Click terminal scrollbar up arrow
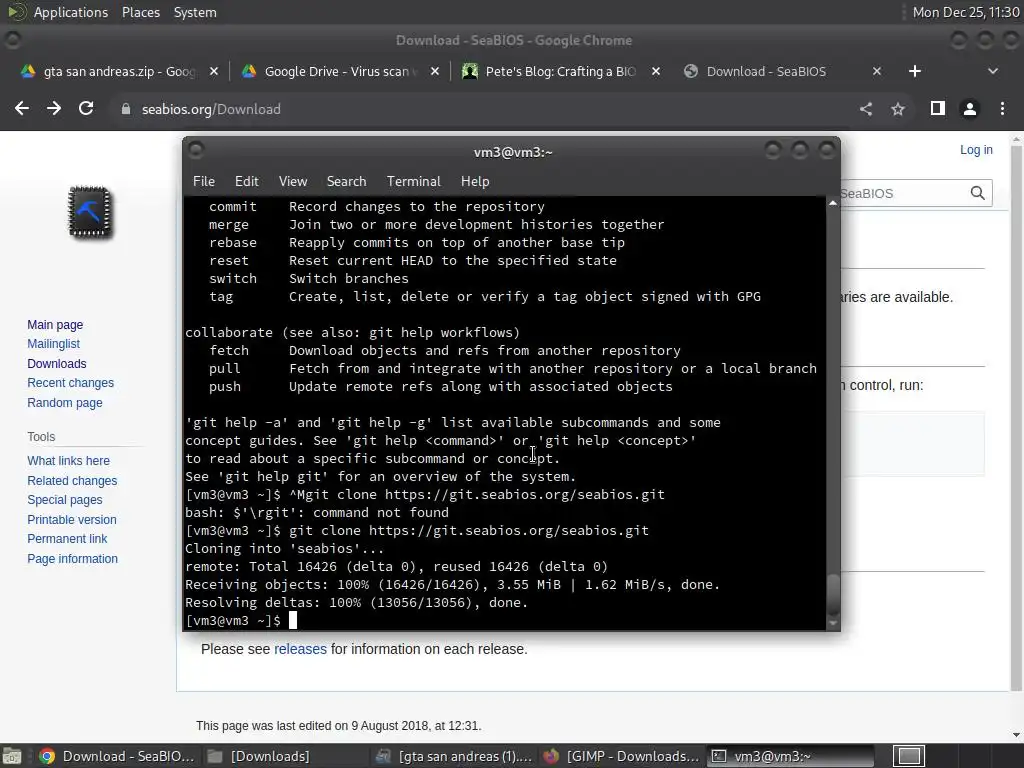Screen dimensions: 1024x768 833,203
